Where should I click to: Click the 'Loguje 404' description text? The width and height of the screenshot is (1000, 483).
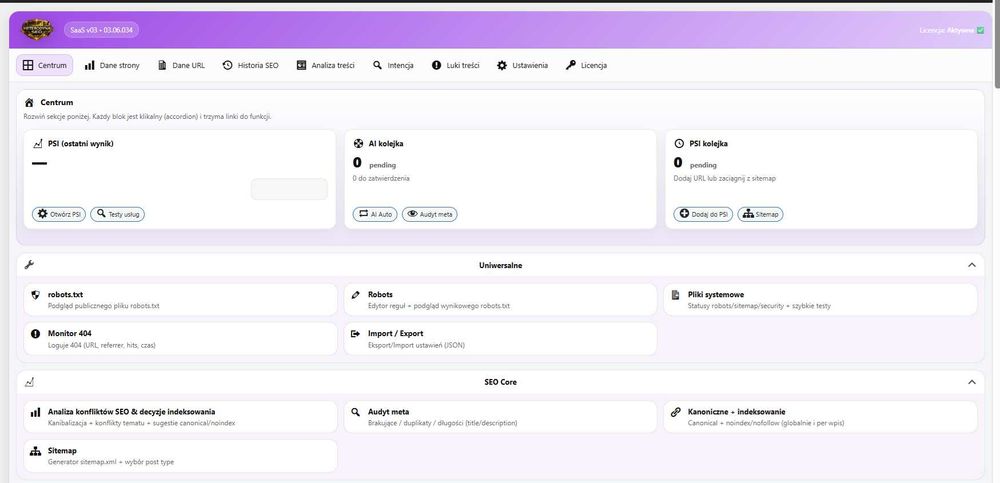[101, 345]
